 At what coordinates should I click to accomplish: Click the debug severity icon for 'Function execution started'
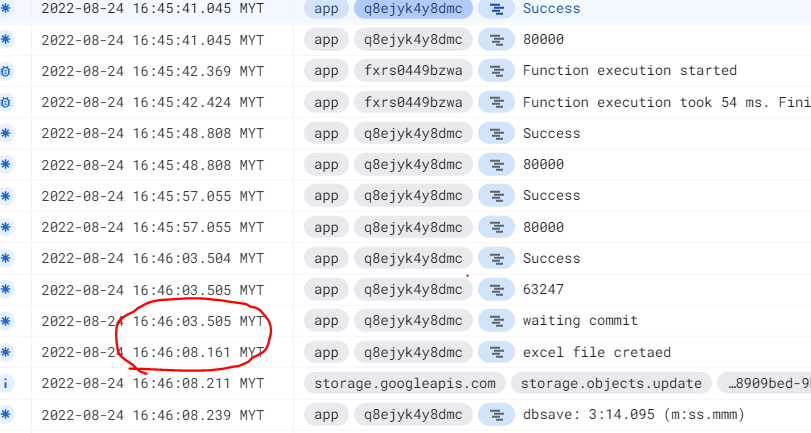6,71
